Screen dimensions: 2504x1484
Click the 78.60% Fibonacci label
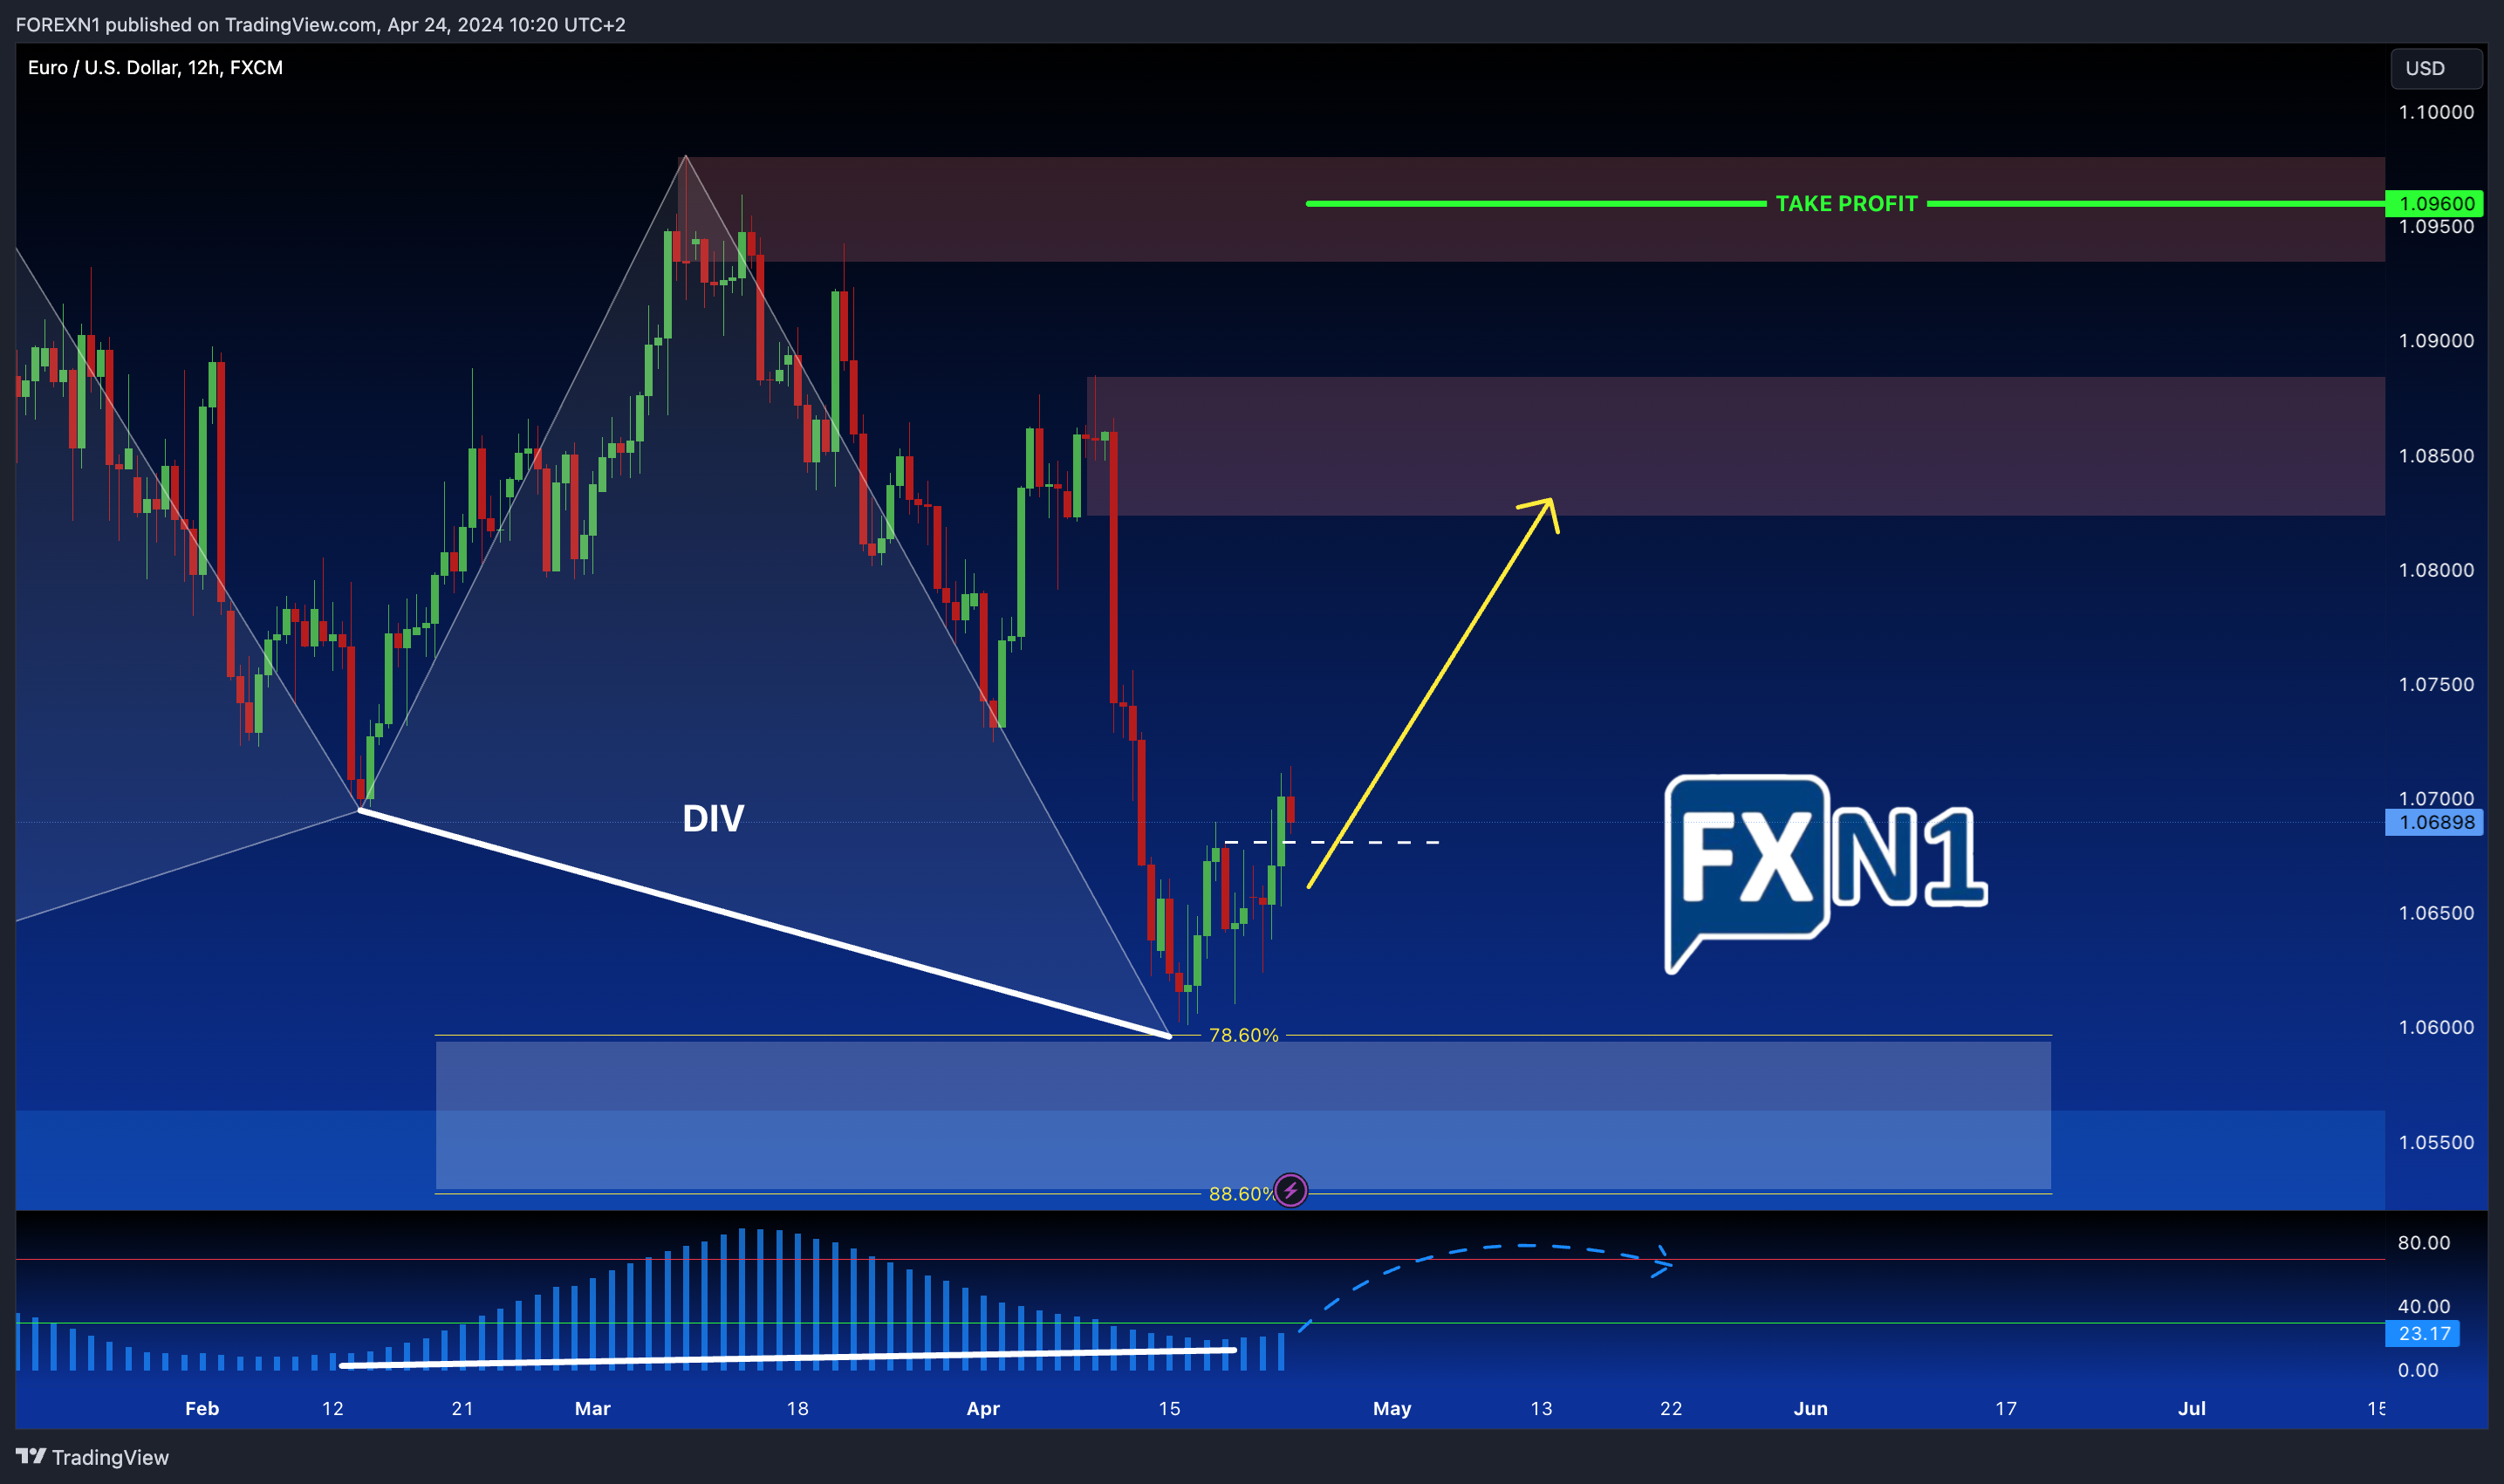point(1243,1035)
